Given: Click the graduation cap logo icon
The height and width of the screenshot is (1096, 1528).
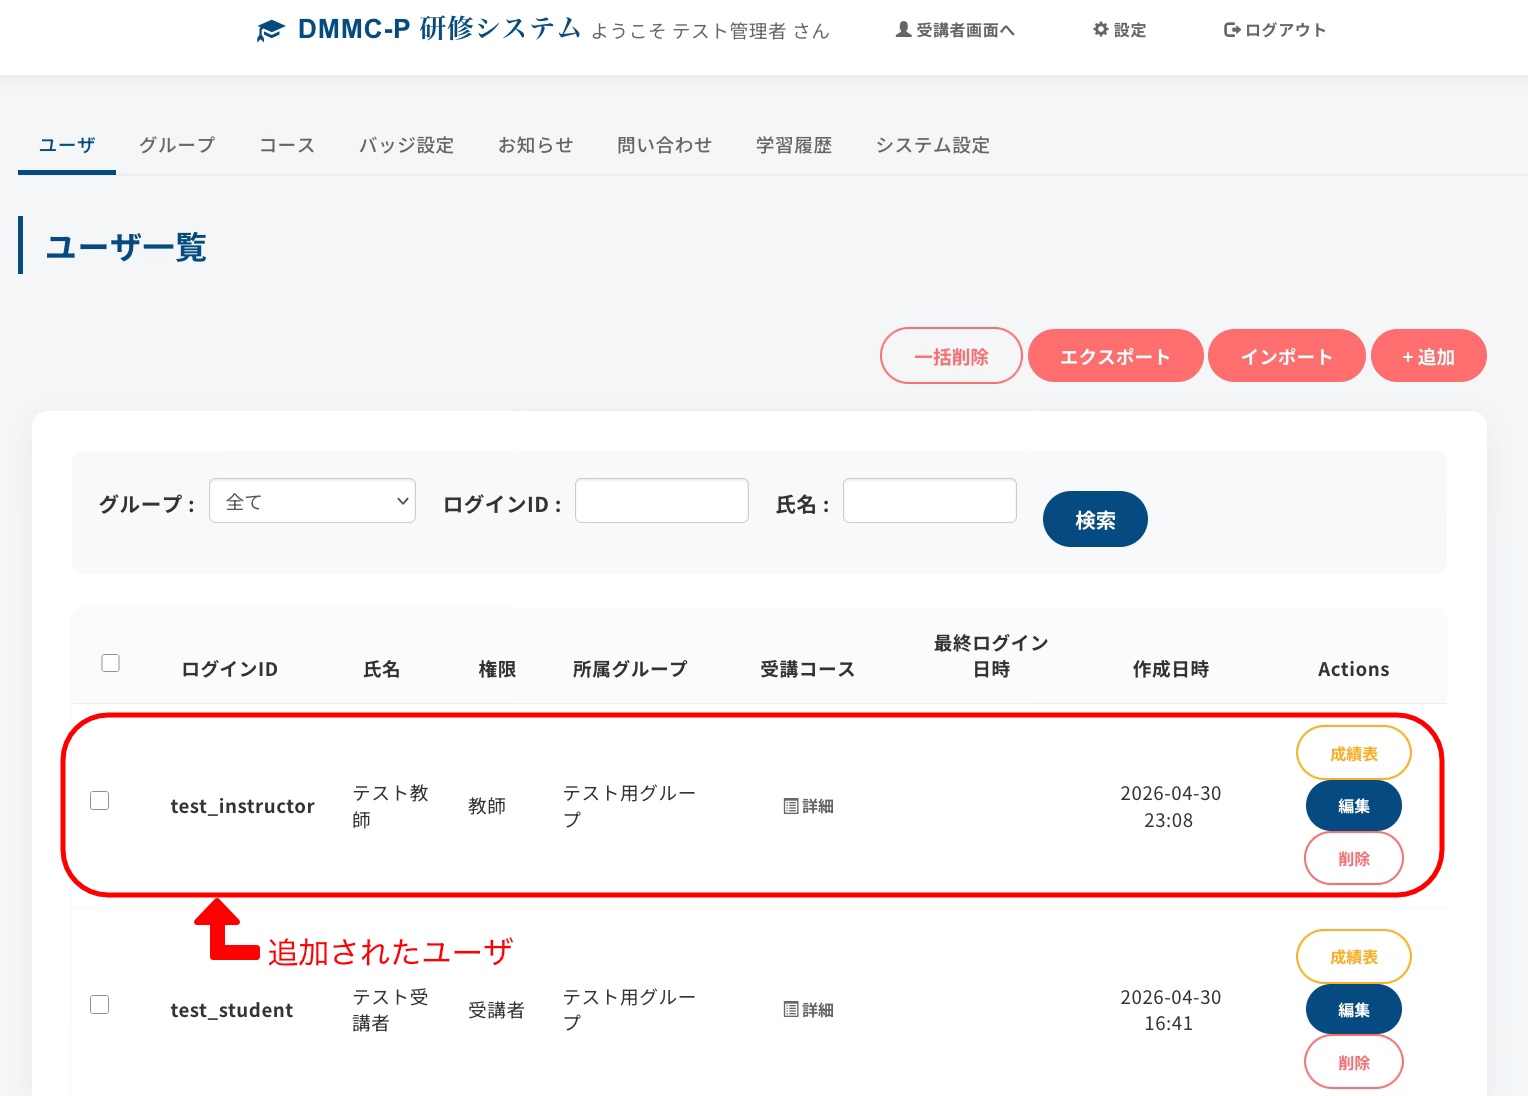Looking at the screenshot, I should (270, 31).
